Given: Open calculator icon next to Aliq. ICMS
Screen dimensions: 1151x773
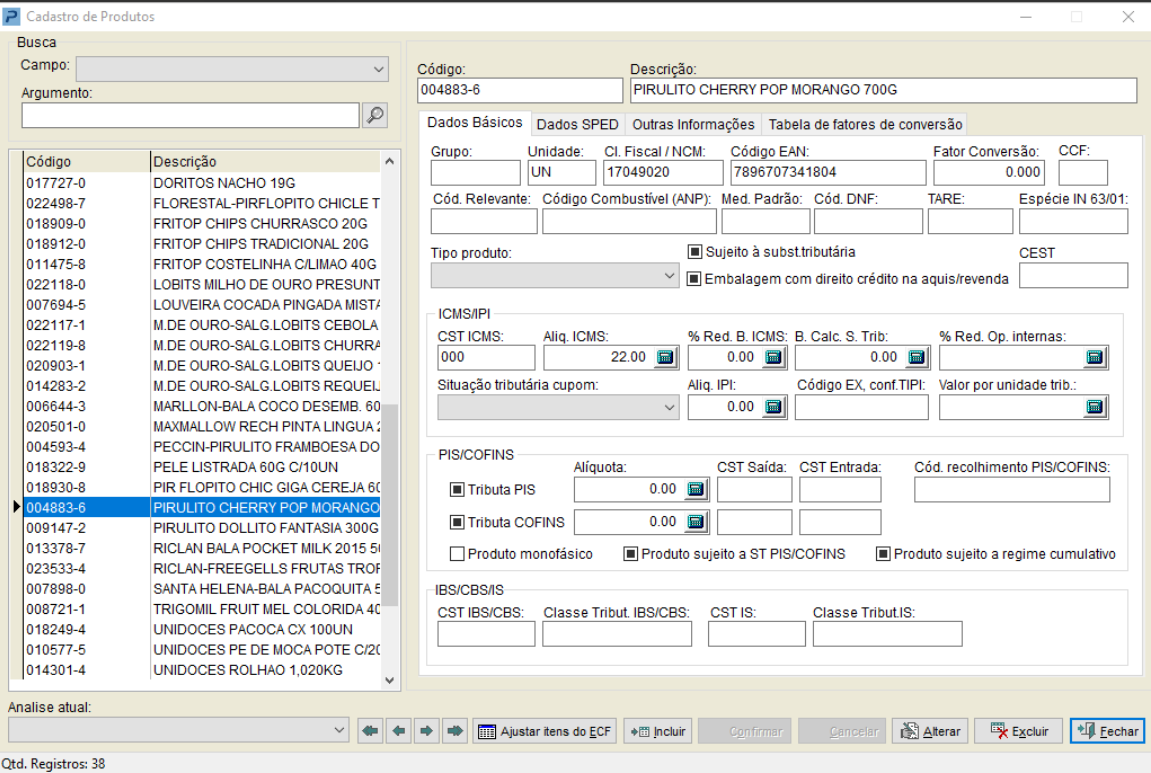Looking at the screenshot, I should (x=665, y=358).
